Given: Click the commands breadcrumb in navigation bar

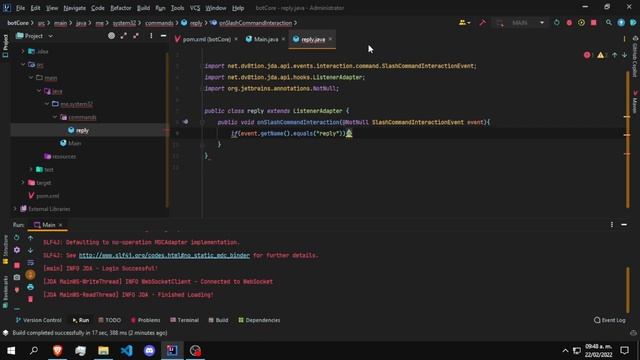Looking at the screenshot, I should pyautogui.click(x=159, y=23).
